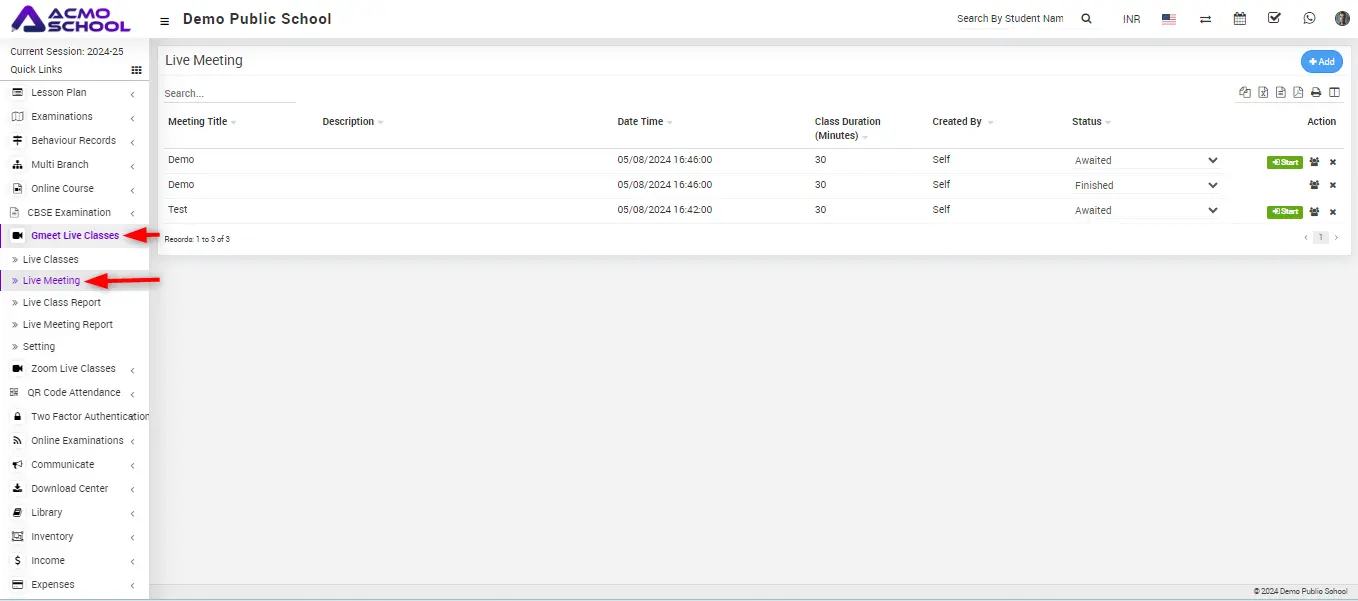Open Status dropdown for the Test meeting
Viewport: 1358px width, 601px height.
point(1146,211)
